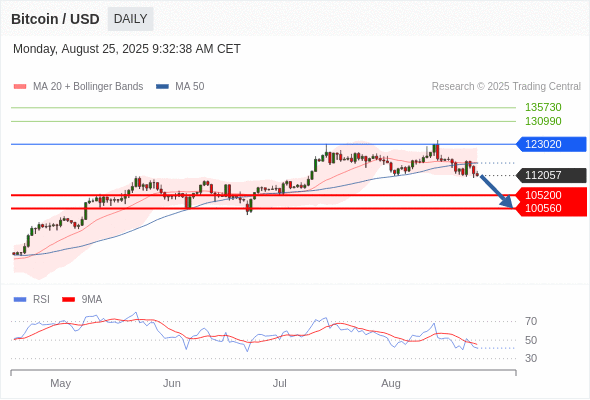Select the 105200 support price tag
This screenshot has width=590, height=400.
click(551, 195)
